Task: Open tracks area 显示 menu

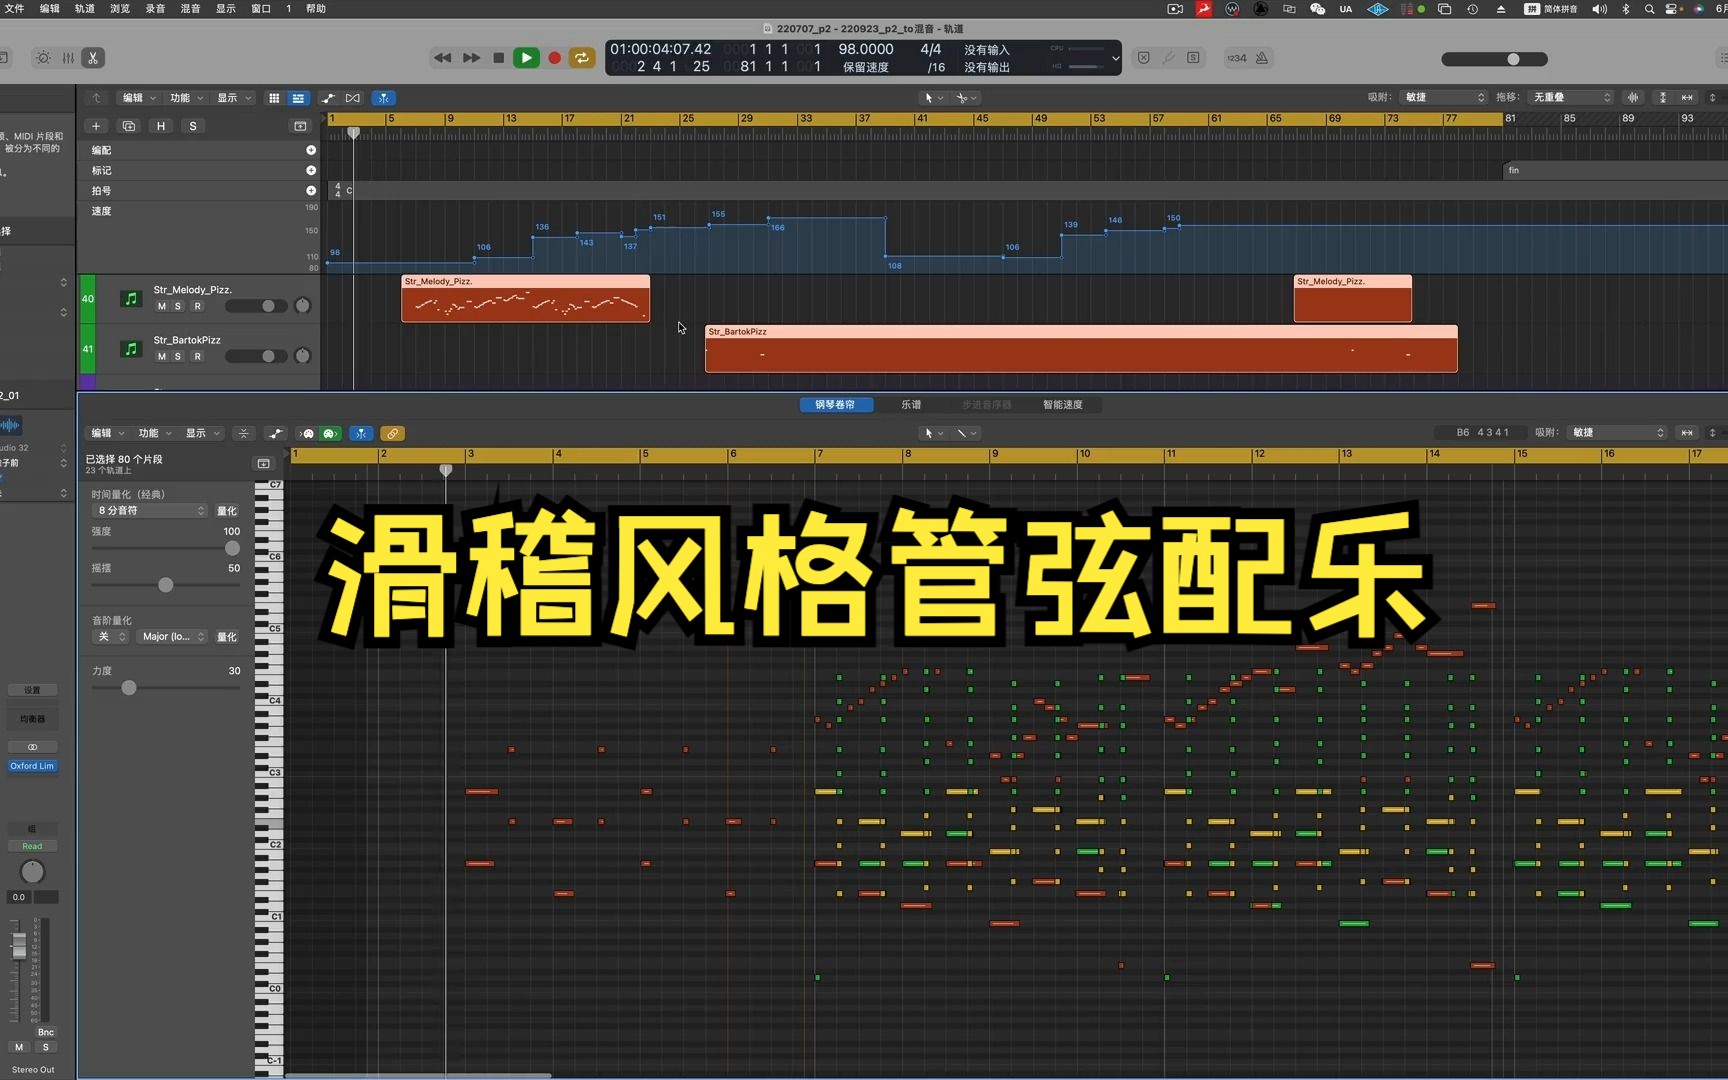Action: pos(233,98)
